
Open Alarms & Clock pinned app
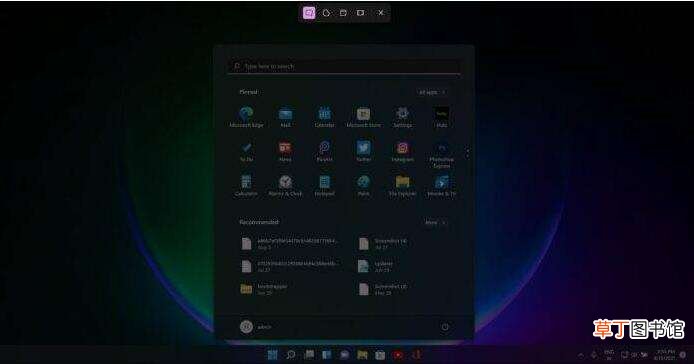coord(285,186)
